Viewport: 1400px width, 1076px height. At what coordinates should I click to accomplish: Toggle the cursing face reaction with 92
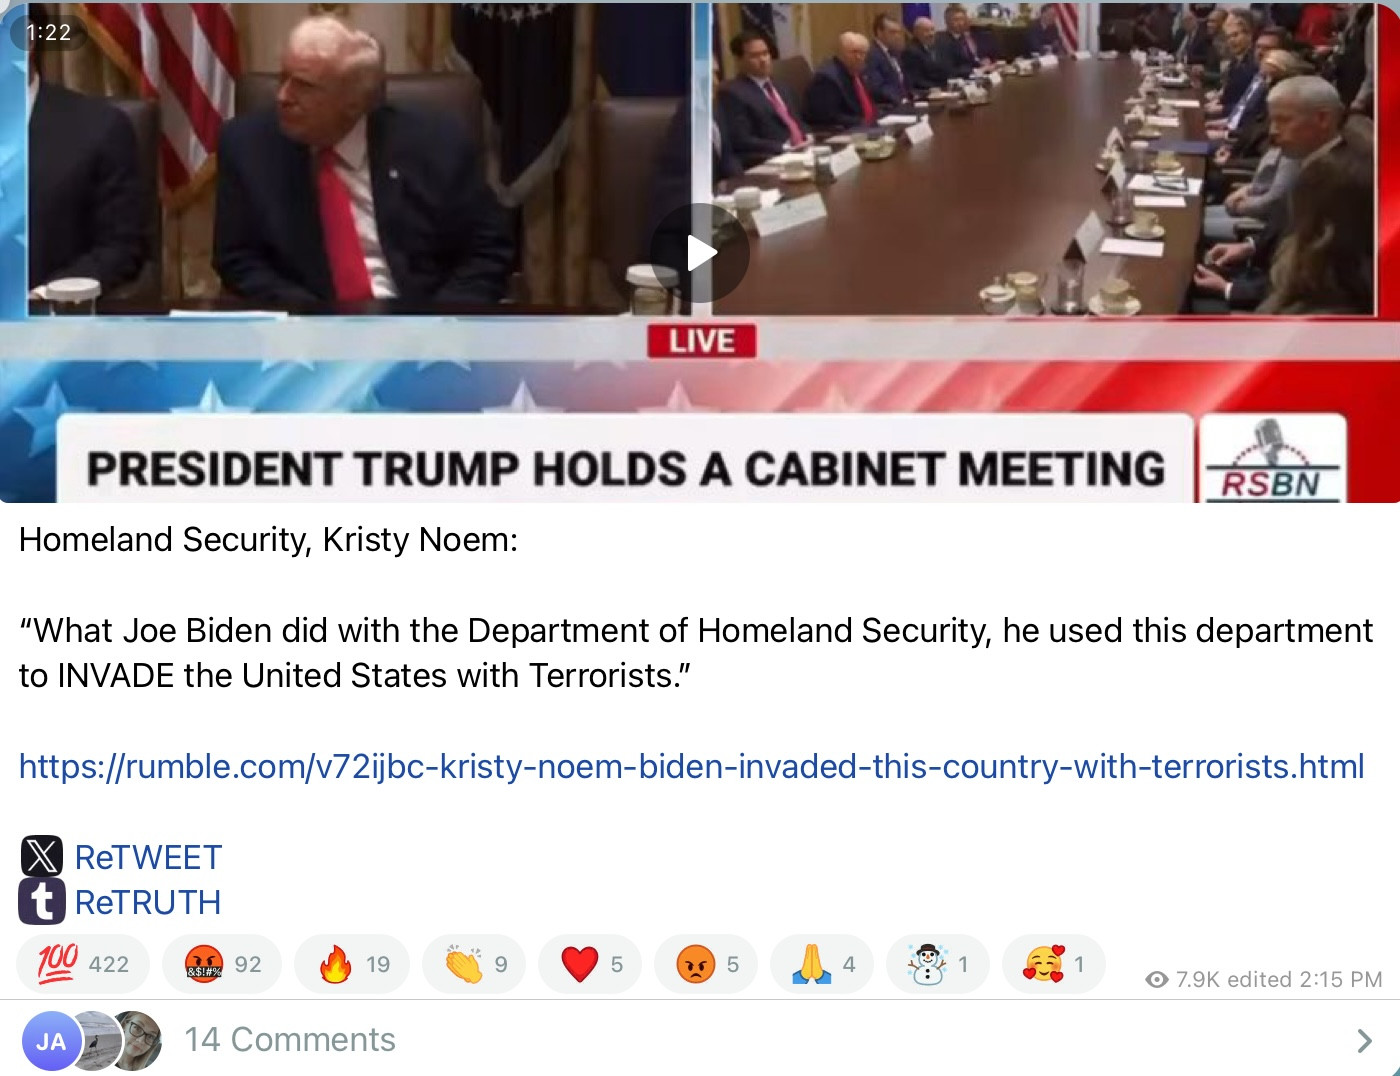pyautogui.click(x=222, y=964)
